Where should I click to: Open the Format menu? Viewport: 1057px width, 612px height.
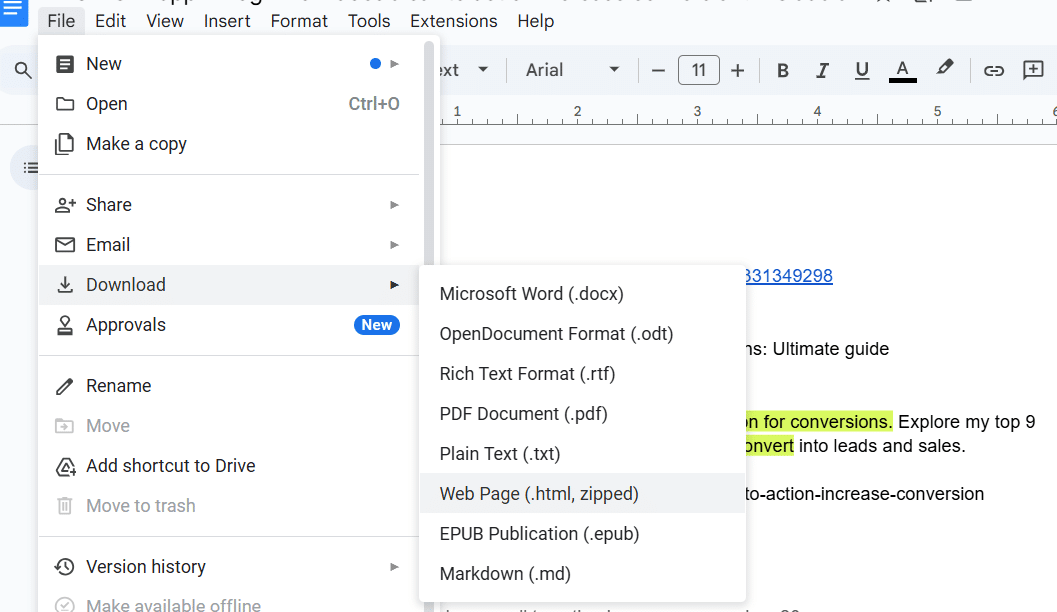pyautogui.click(x=299, y=21)
